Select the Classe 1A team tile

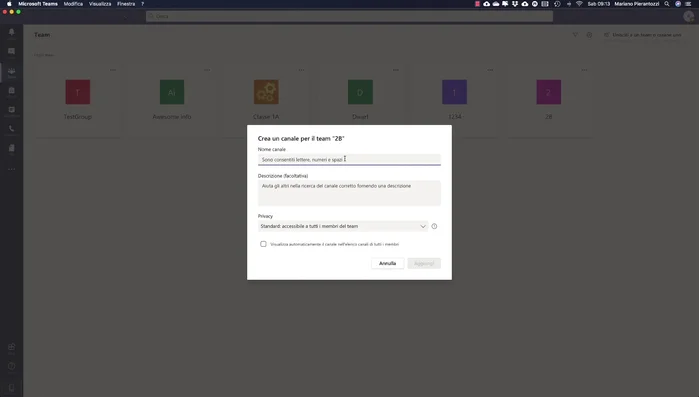266,101
